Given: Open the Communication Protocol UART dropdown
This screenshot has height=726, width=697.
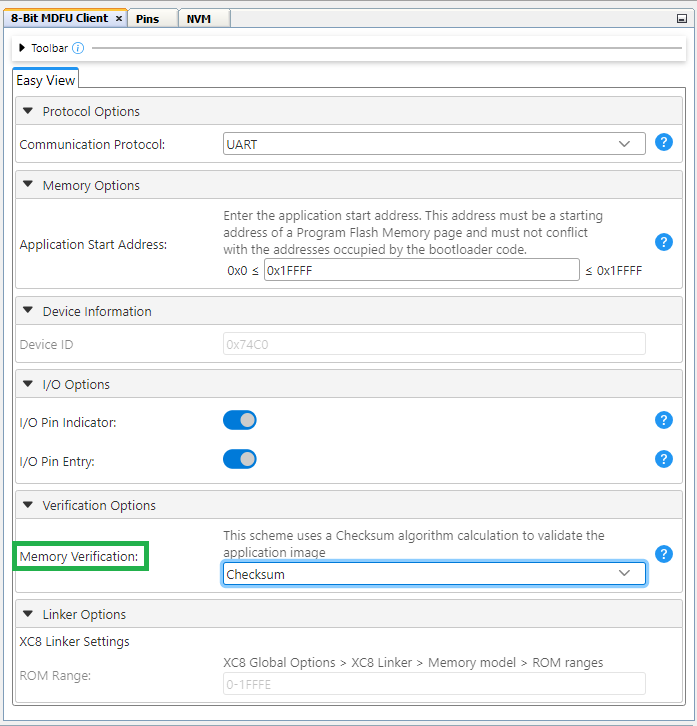Looking at the screenshot, I should click(x=434, y=144).
